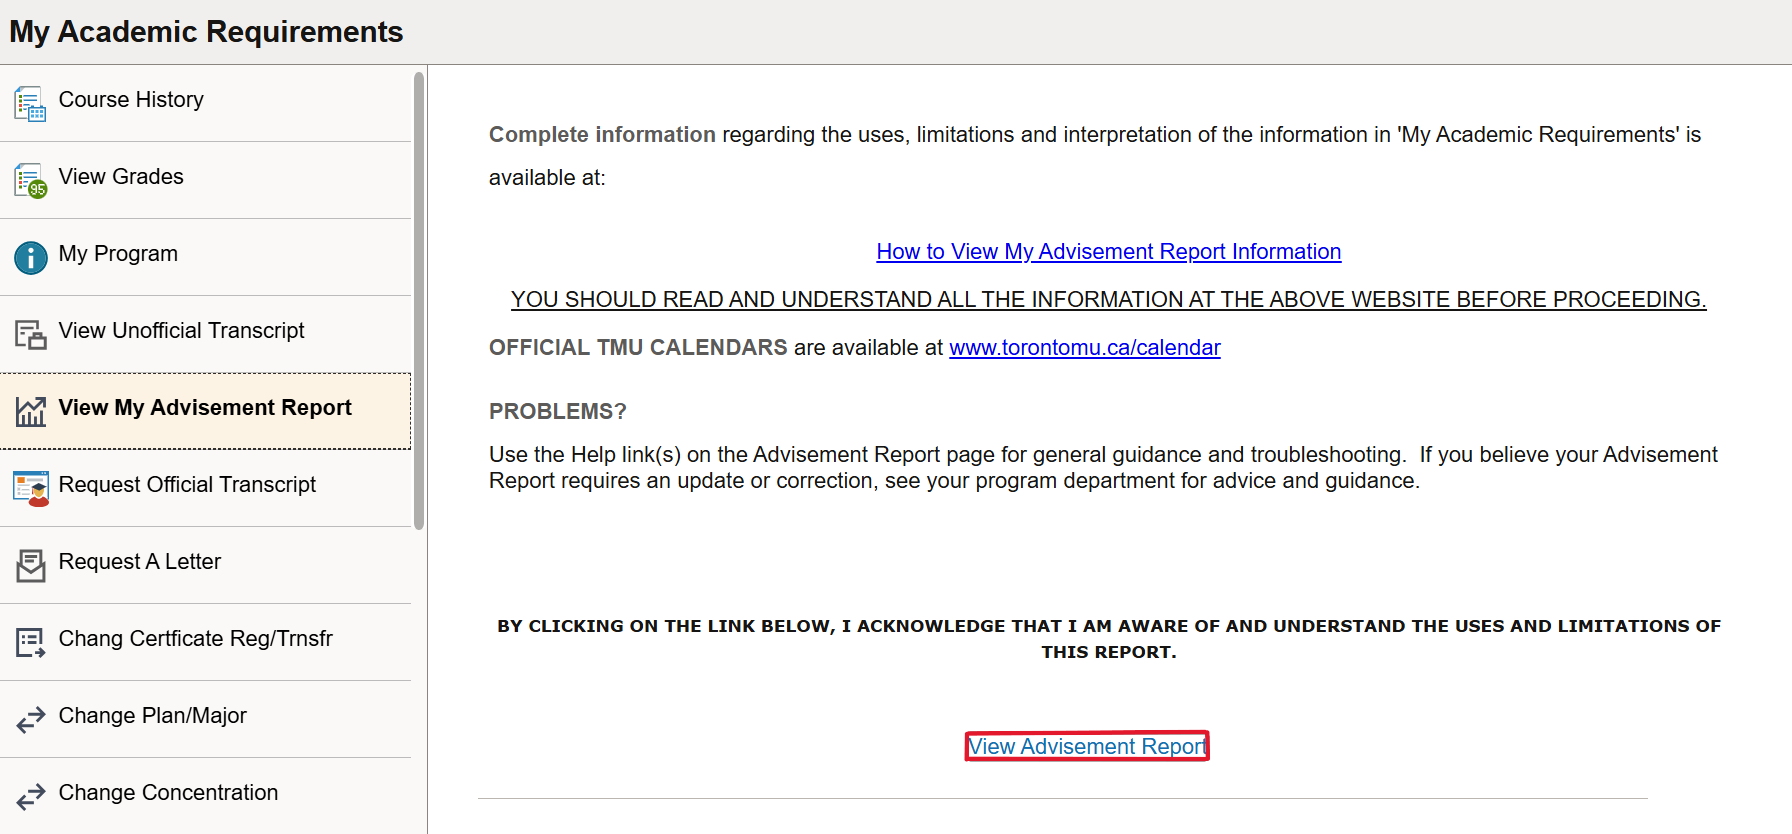Select View Unofficial Transcript from the sidebar
Screen dimensions: 1792x834
181,331
